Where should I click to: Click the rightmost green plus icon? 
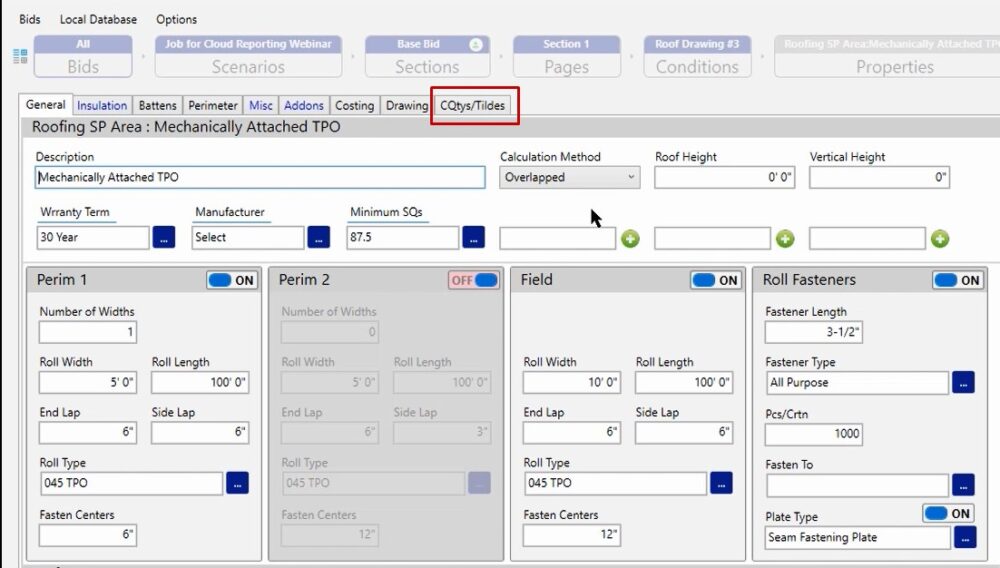[939, 239]
